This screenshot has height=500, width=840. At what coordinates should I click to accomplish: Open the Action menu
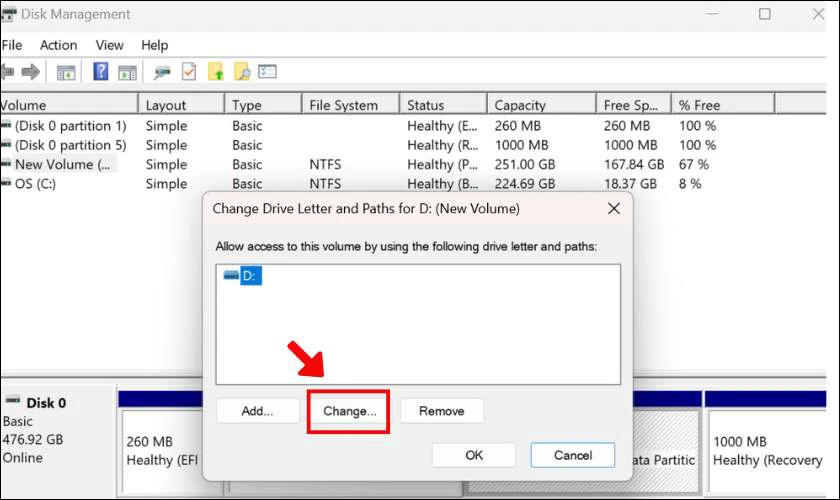[58, 45]
